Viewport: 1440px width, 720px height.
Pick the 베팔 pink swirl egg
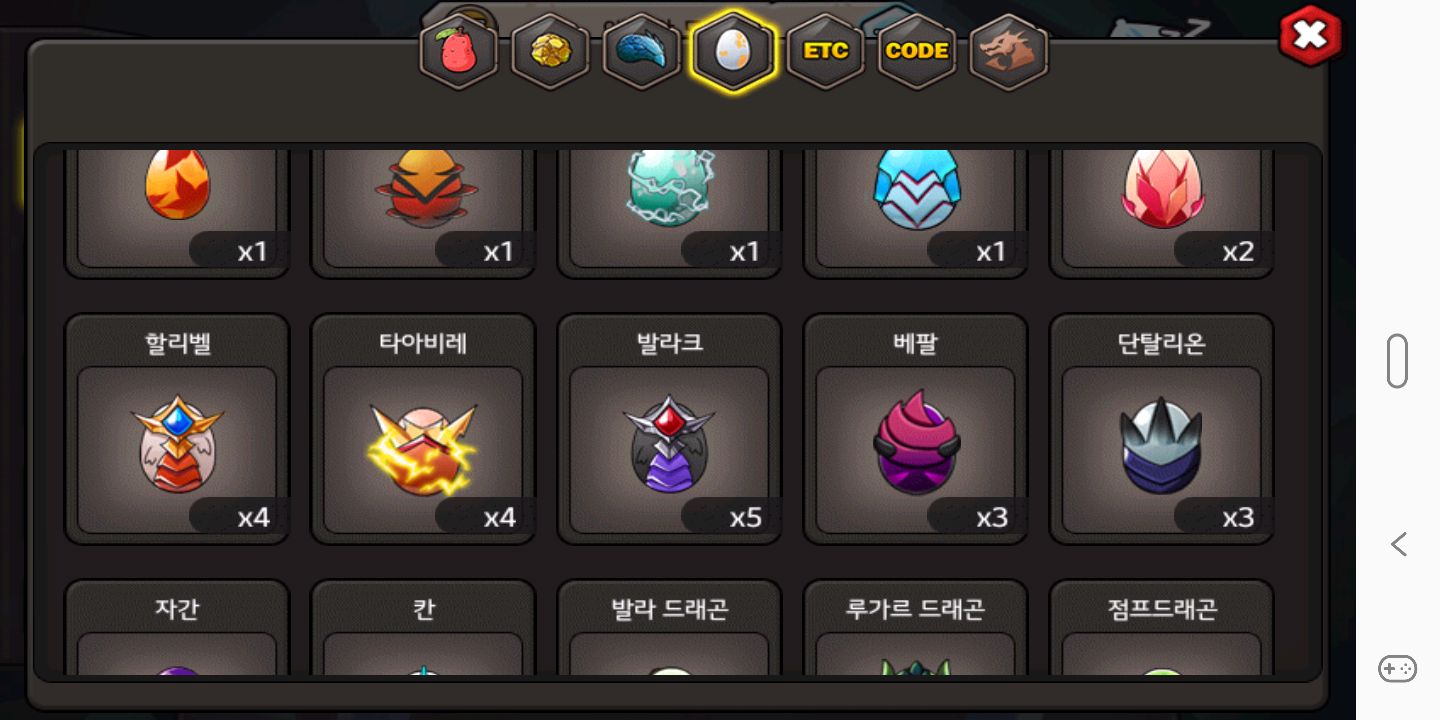click(915, 430)
